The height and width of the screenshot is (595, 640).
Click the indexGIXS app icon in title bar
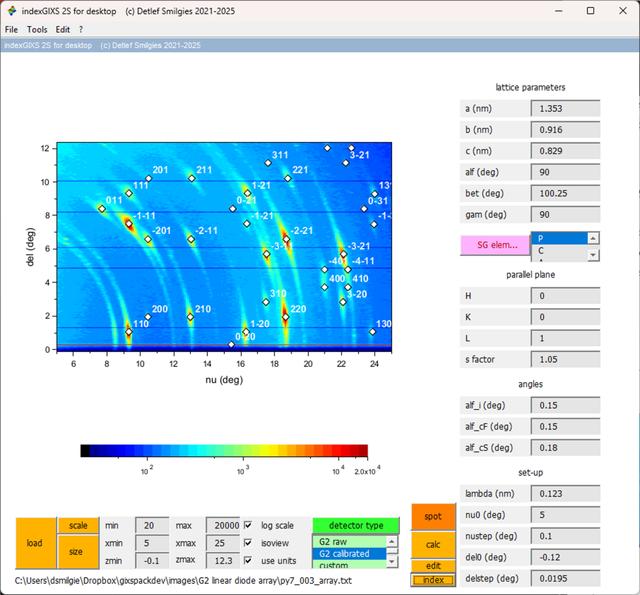[12, 11]
